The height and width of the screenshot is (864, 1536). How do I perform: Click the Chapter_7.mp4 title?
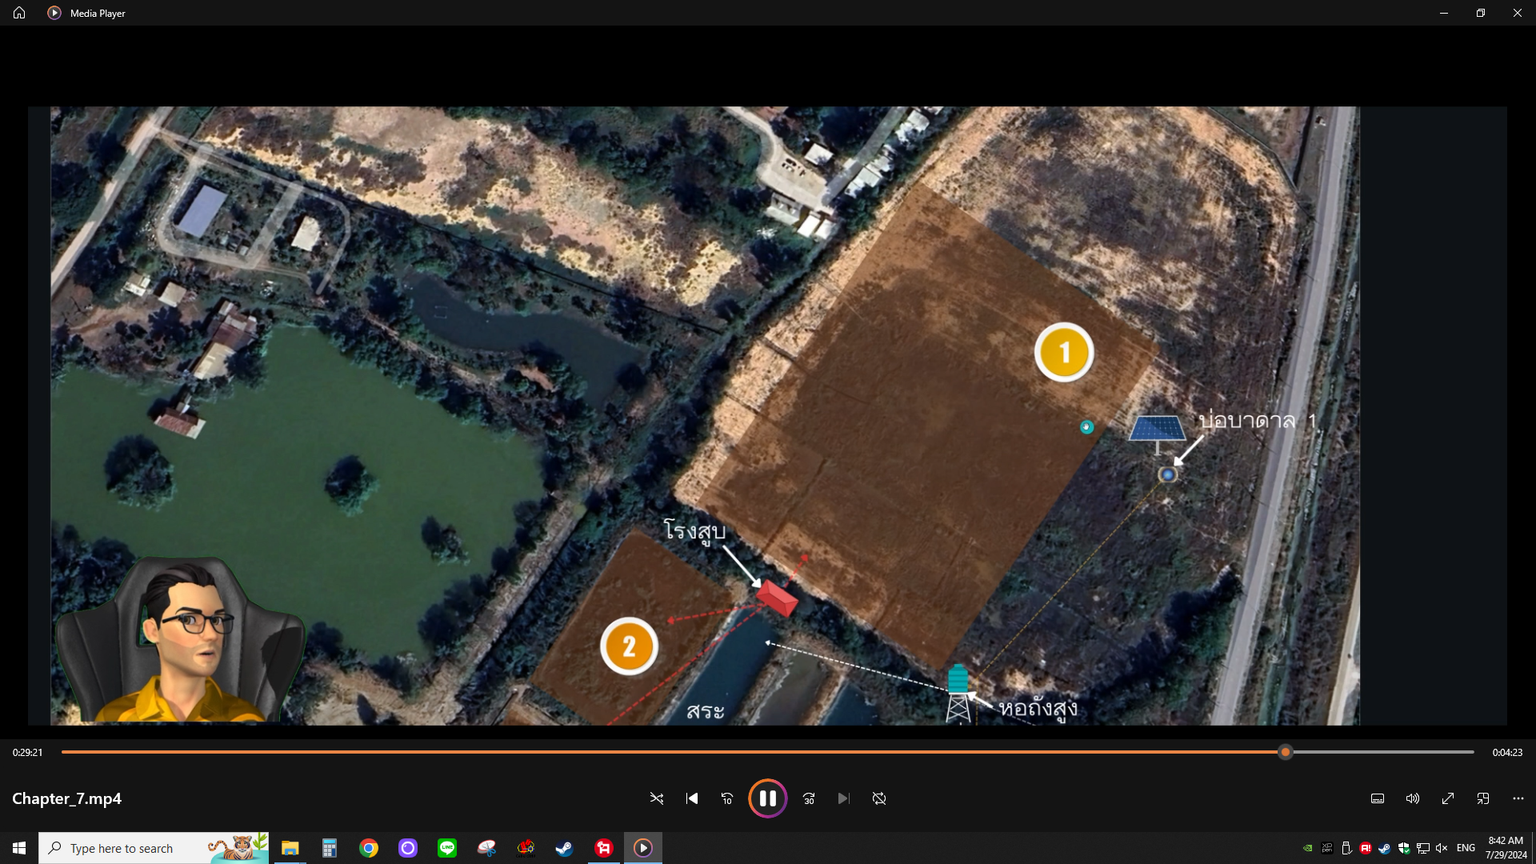coord(67,798)
